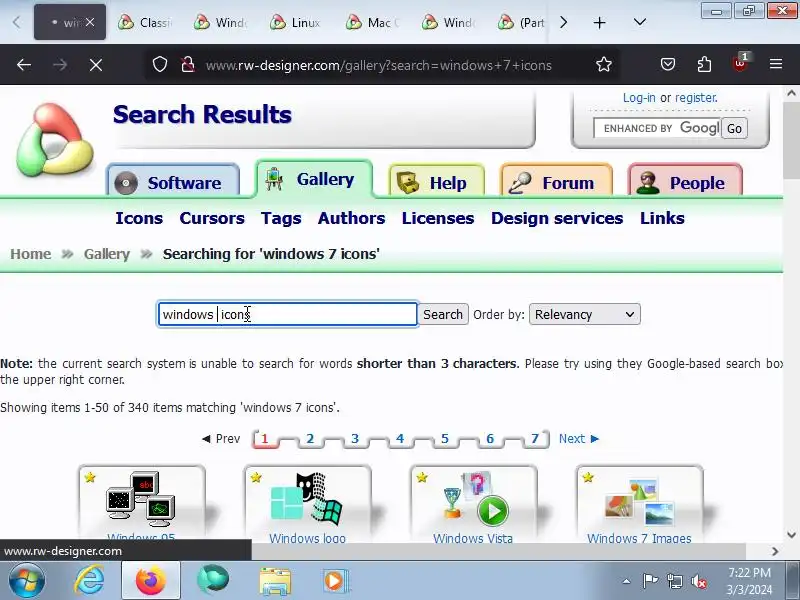Click the RealWorld Designer site logo
800x600 pixels.
coord(55,141)
